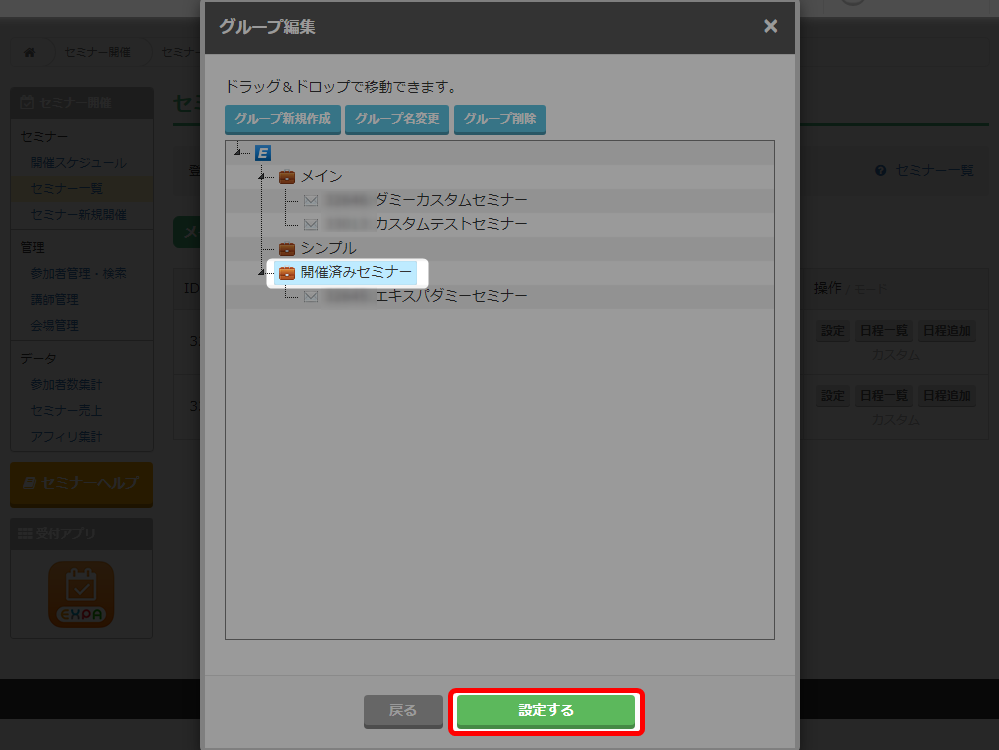Click envelope icon beside ダミーカスタムセミナー
Viewport: 999px width, 750px height.
tap(311, 201)
